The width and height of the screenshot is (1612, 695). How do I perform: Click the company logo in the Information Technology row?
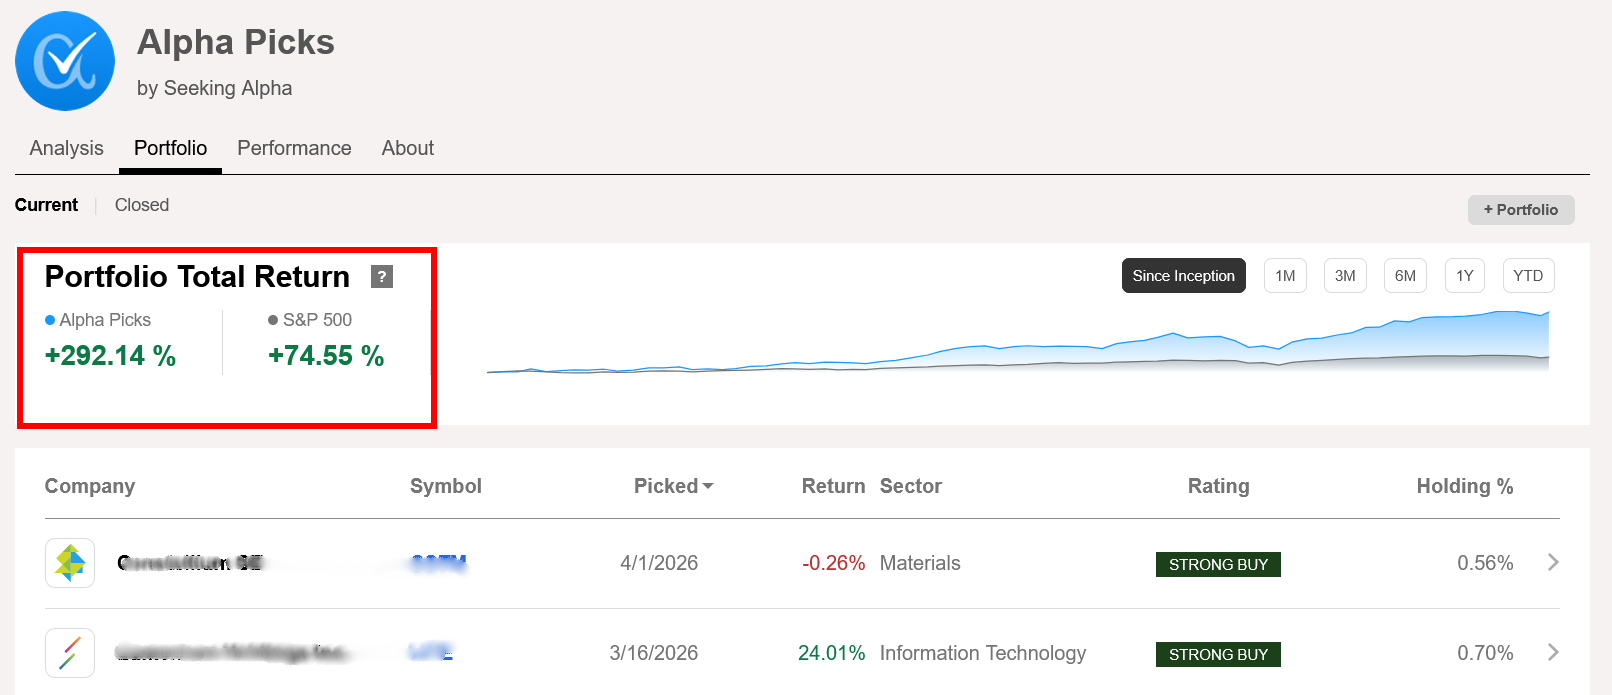pyautogui.click(x=70, y=653)
